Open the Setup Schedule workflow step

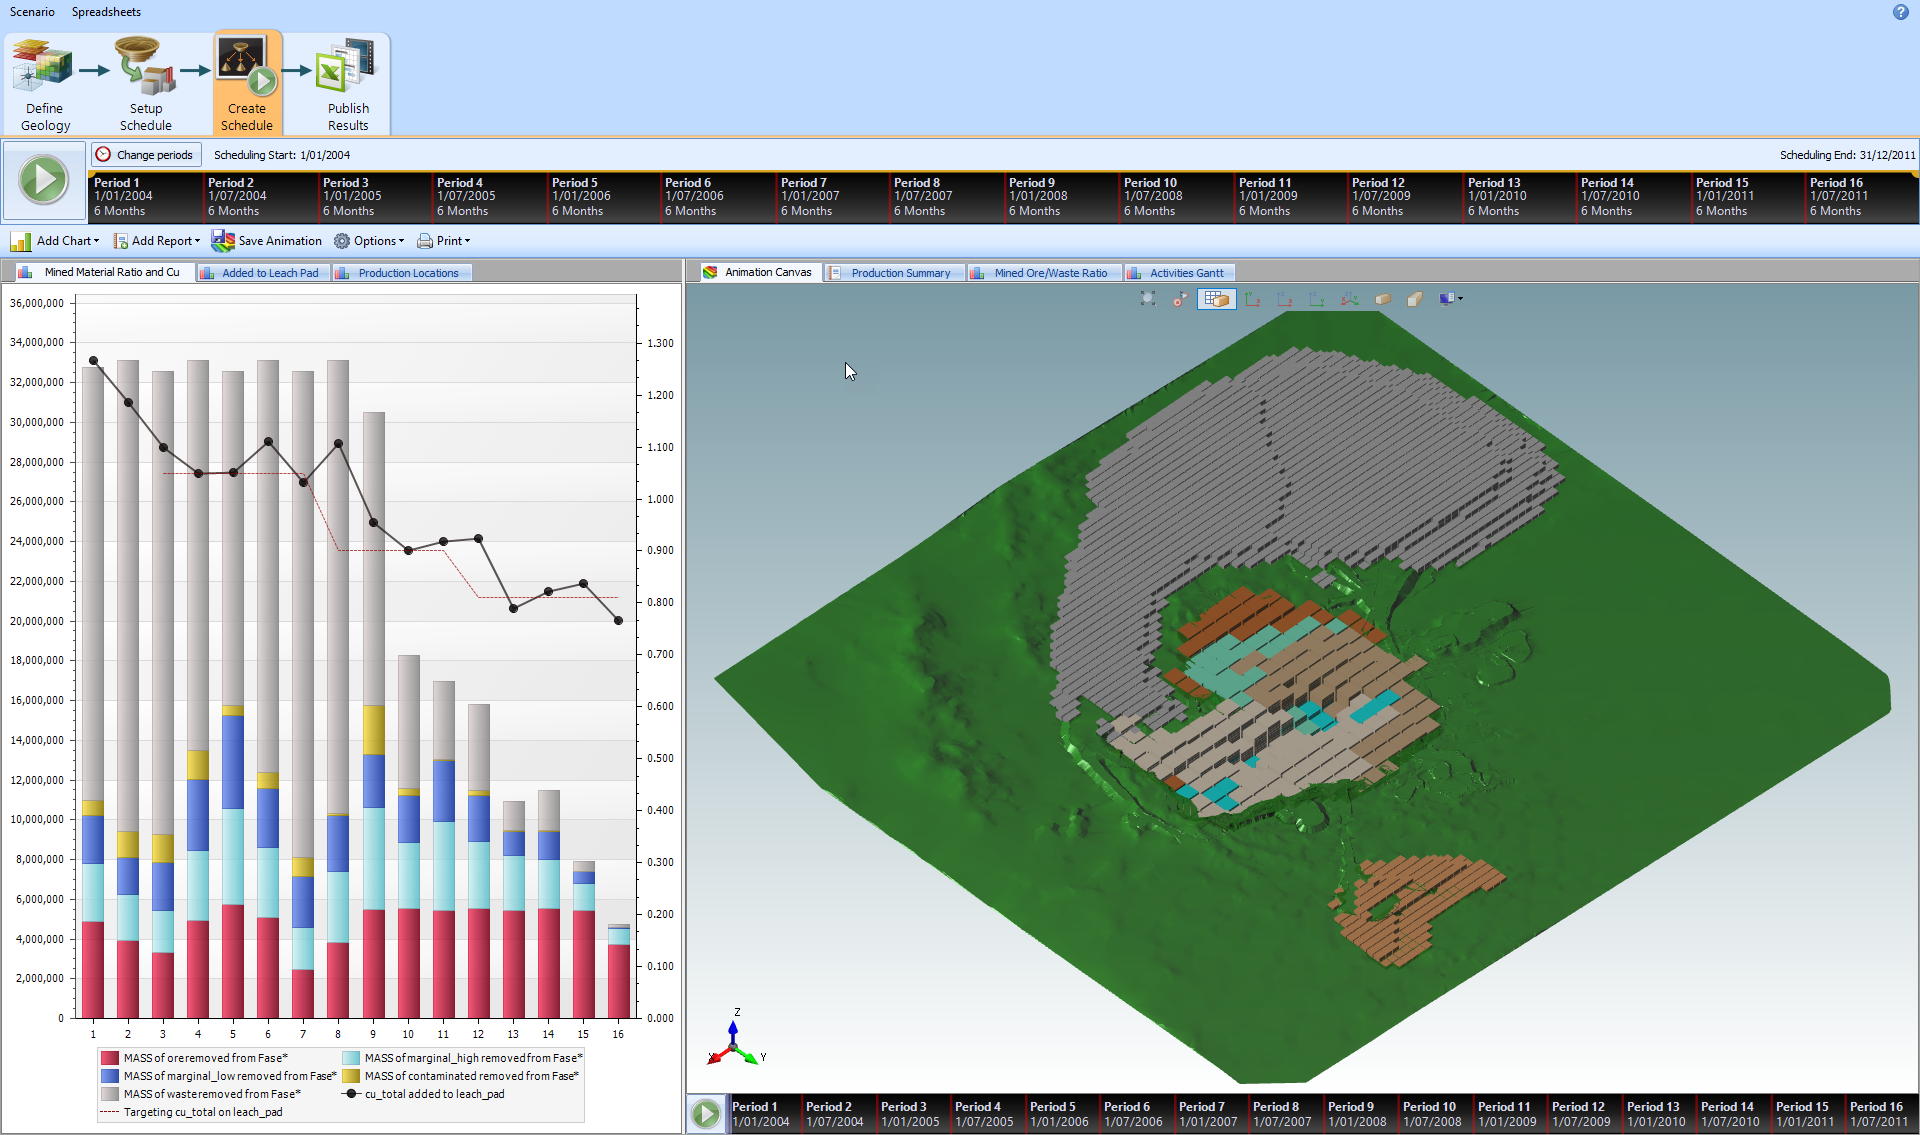click(x=146, y=84)
